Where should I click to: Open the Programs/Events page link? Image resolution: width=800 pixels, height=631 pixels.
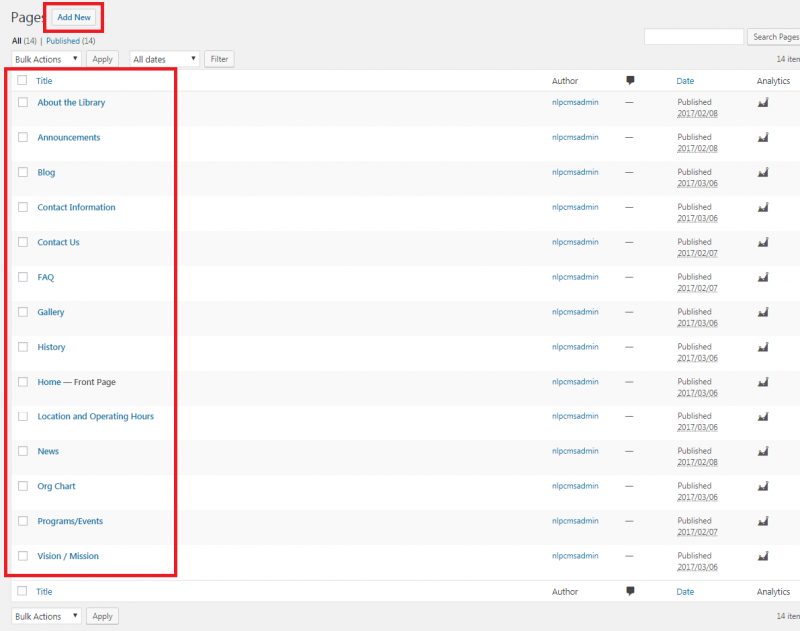70,521
